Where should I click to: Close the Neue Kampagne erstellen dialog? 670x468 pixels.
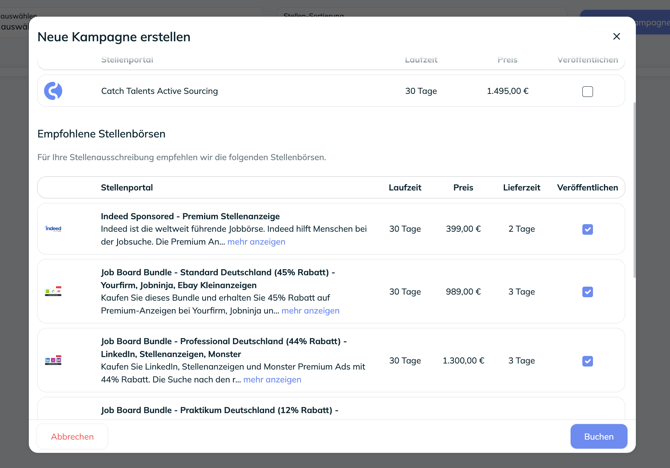(x=616, y=36)
